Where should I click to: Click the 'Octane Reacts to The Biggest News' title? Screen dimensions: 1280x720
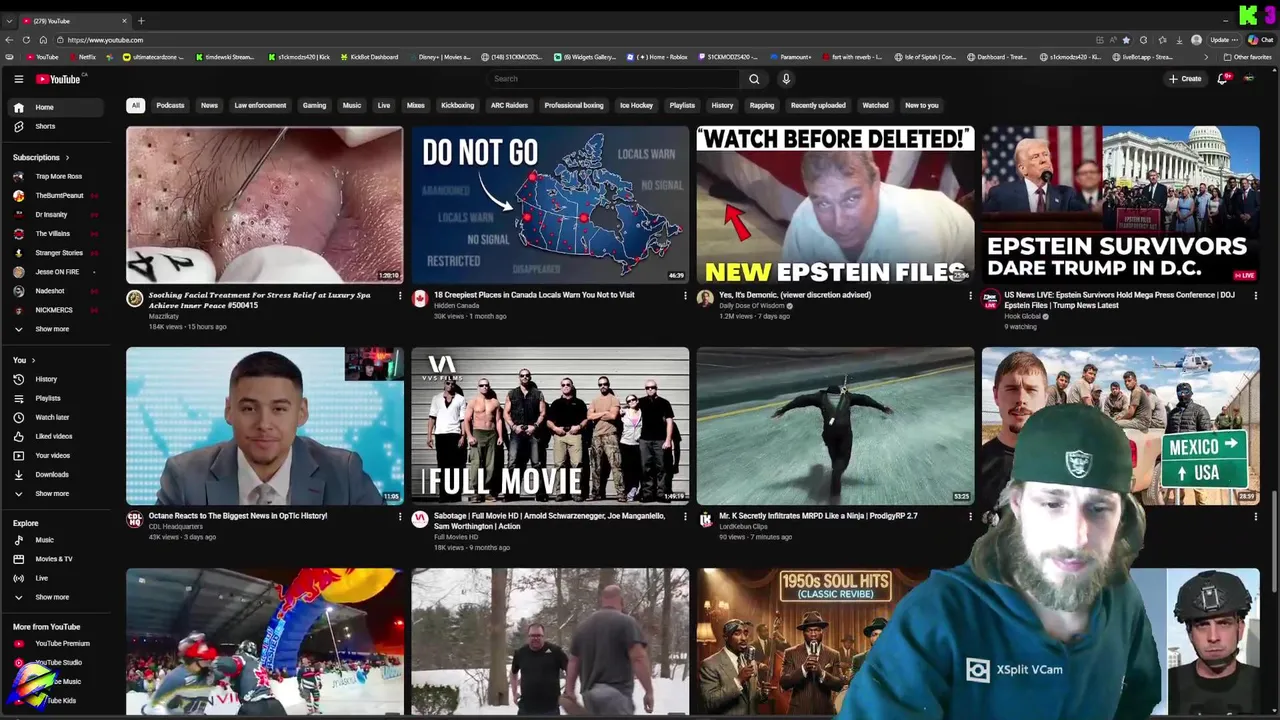(238, 516)
